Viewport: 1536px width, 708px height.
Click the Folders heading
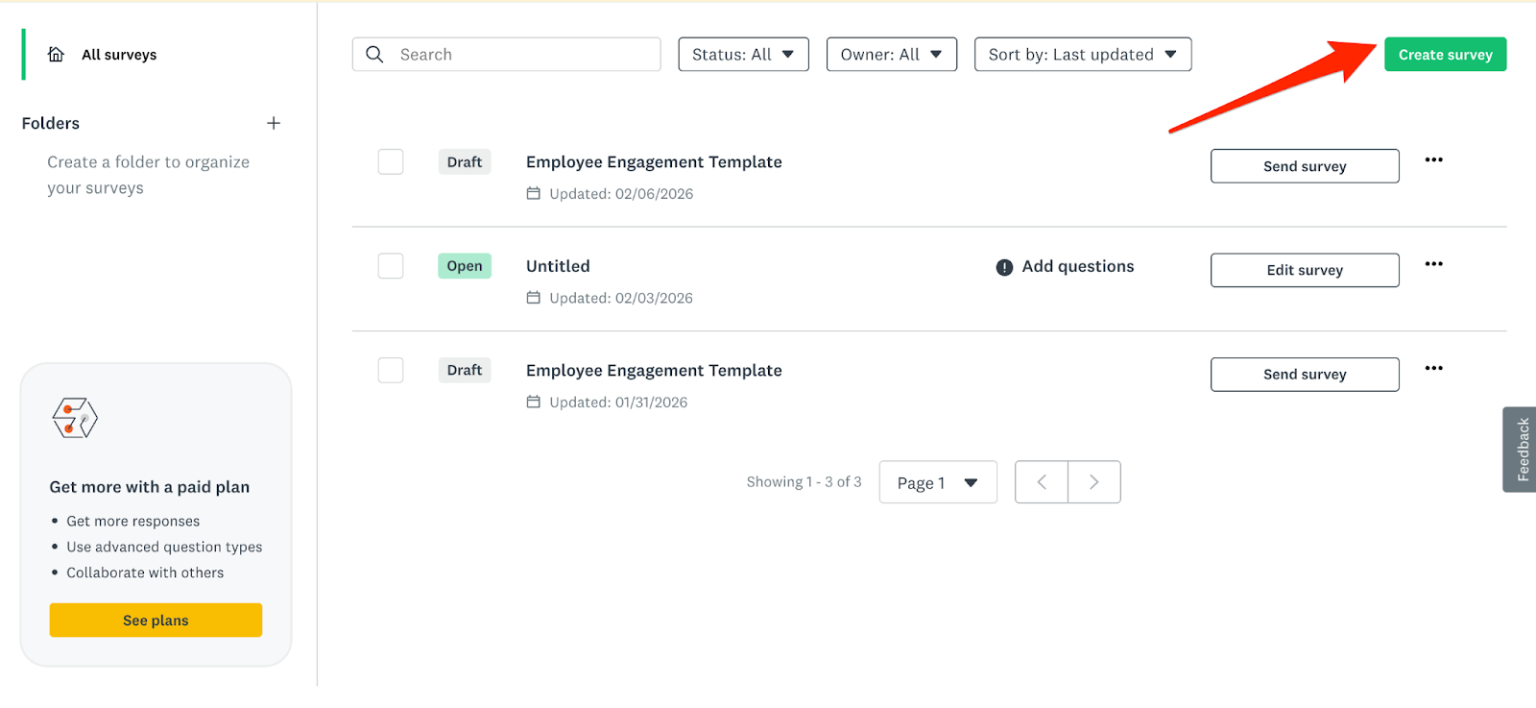(50, 123)
